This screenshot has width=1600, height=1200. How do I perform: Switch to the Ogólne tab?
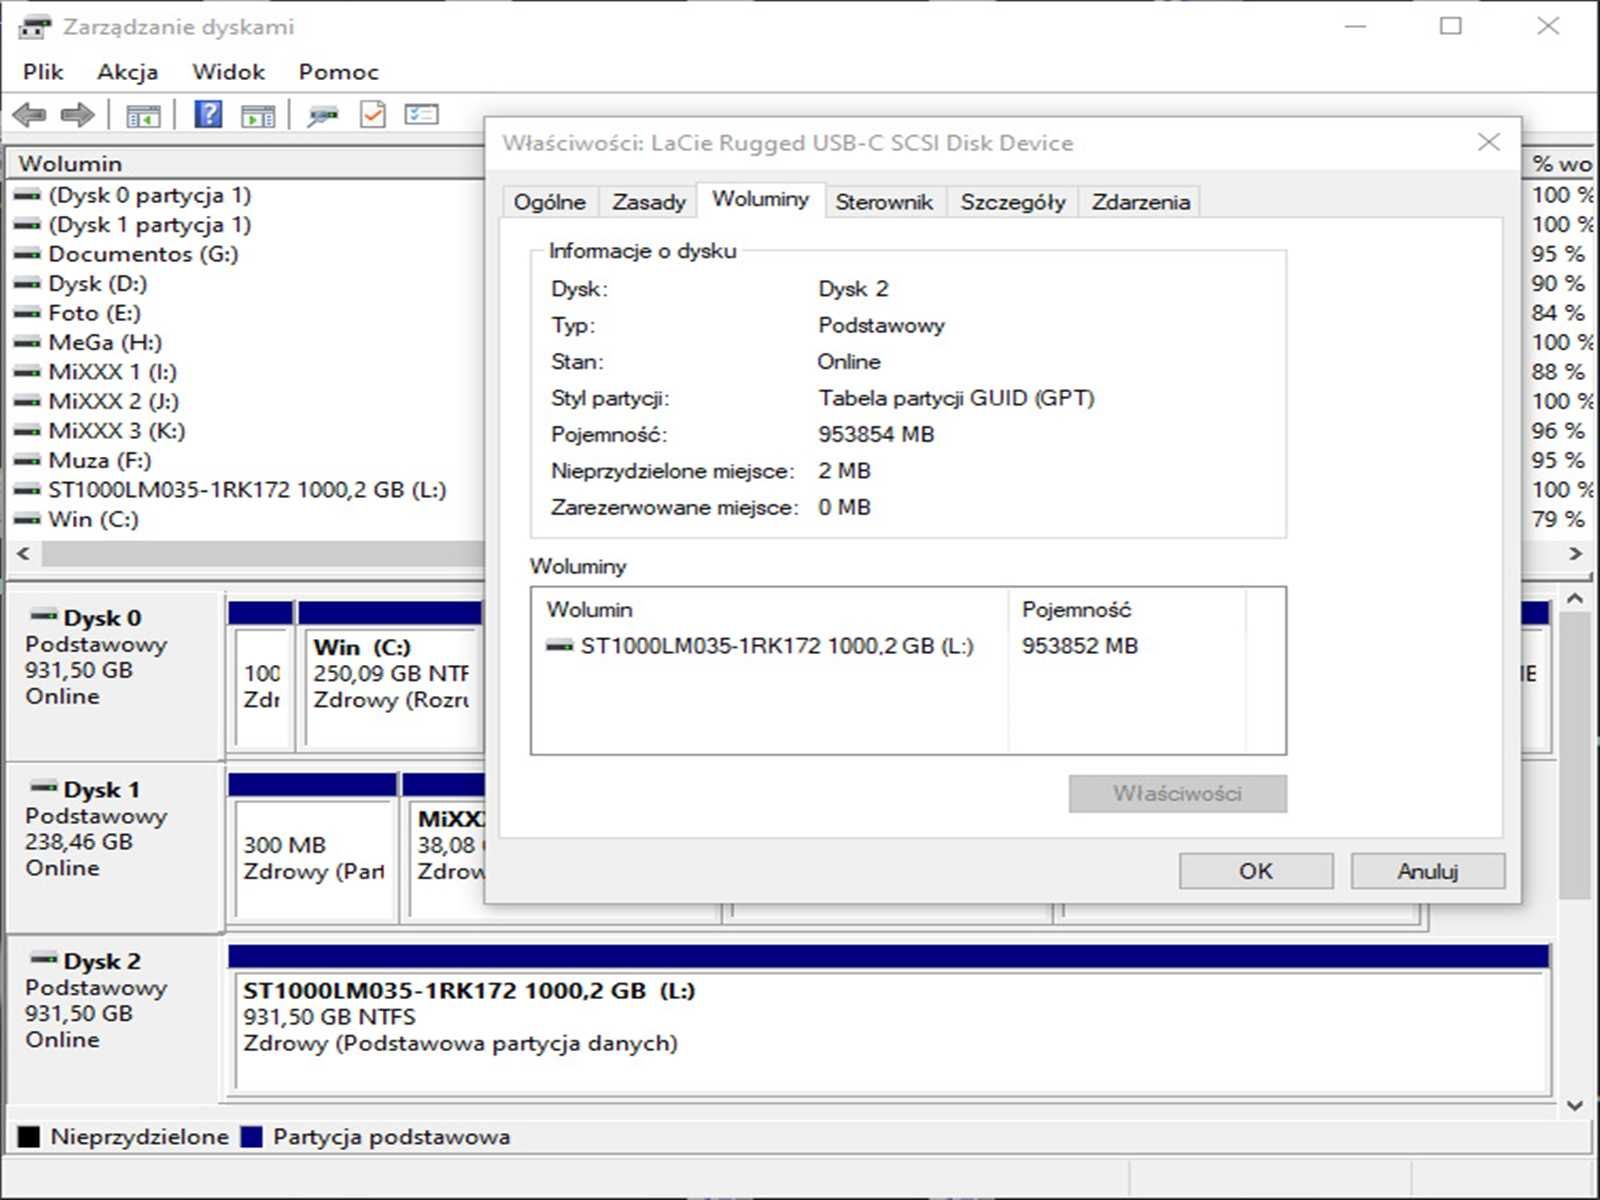[x=549, y=202]
